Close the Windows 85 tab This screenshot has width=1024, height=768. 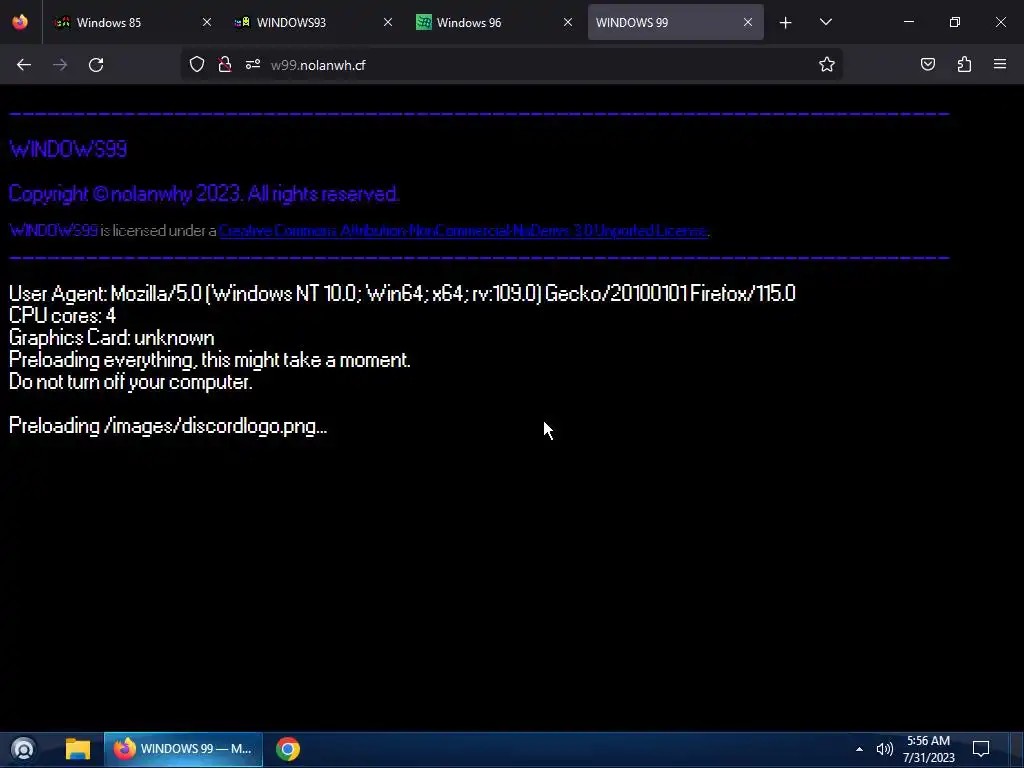pyautogui.click(x=207, y=22)
